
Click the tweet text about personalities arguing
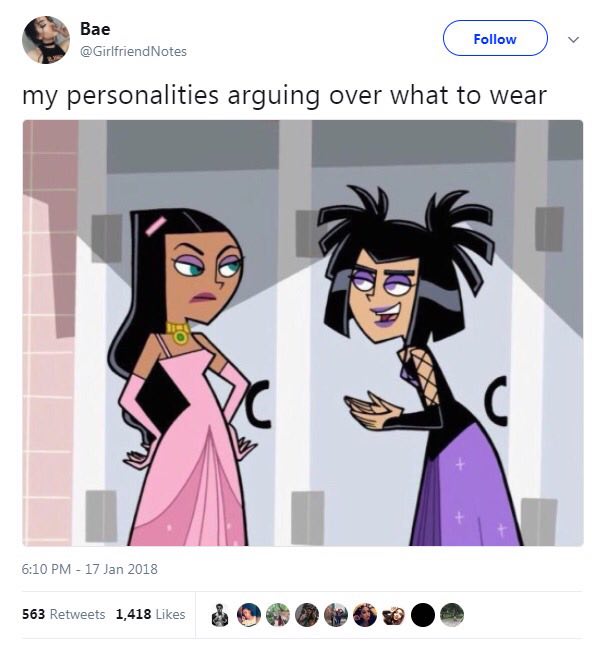[x=284, y=96]
